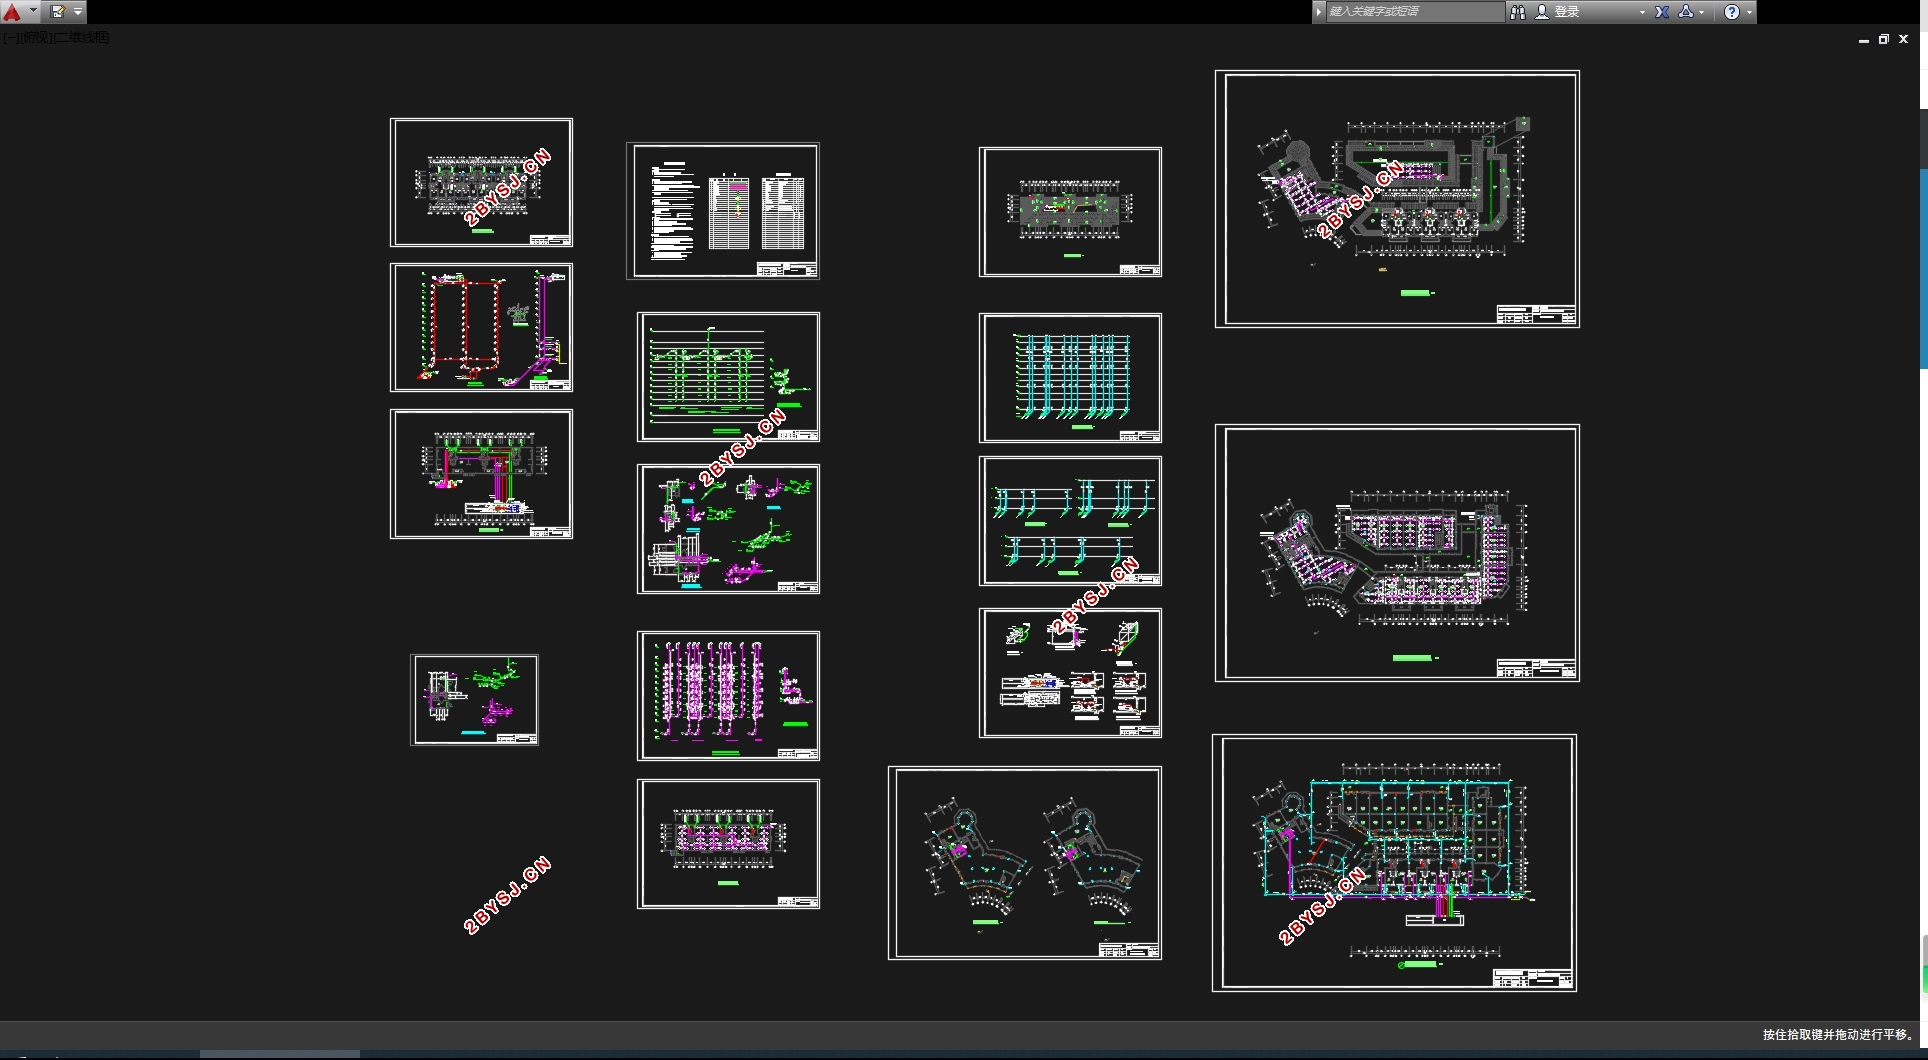Click the sheet with red rectangular riser diagram
The width and height of the screenshot is (1928, 1060).
481,328
